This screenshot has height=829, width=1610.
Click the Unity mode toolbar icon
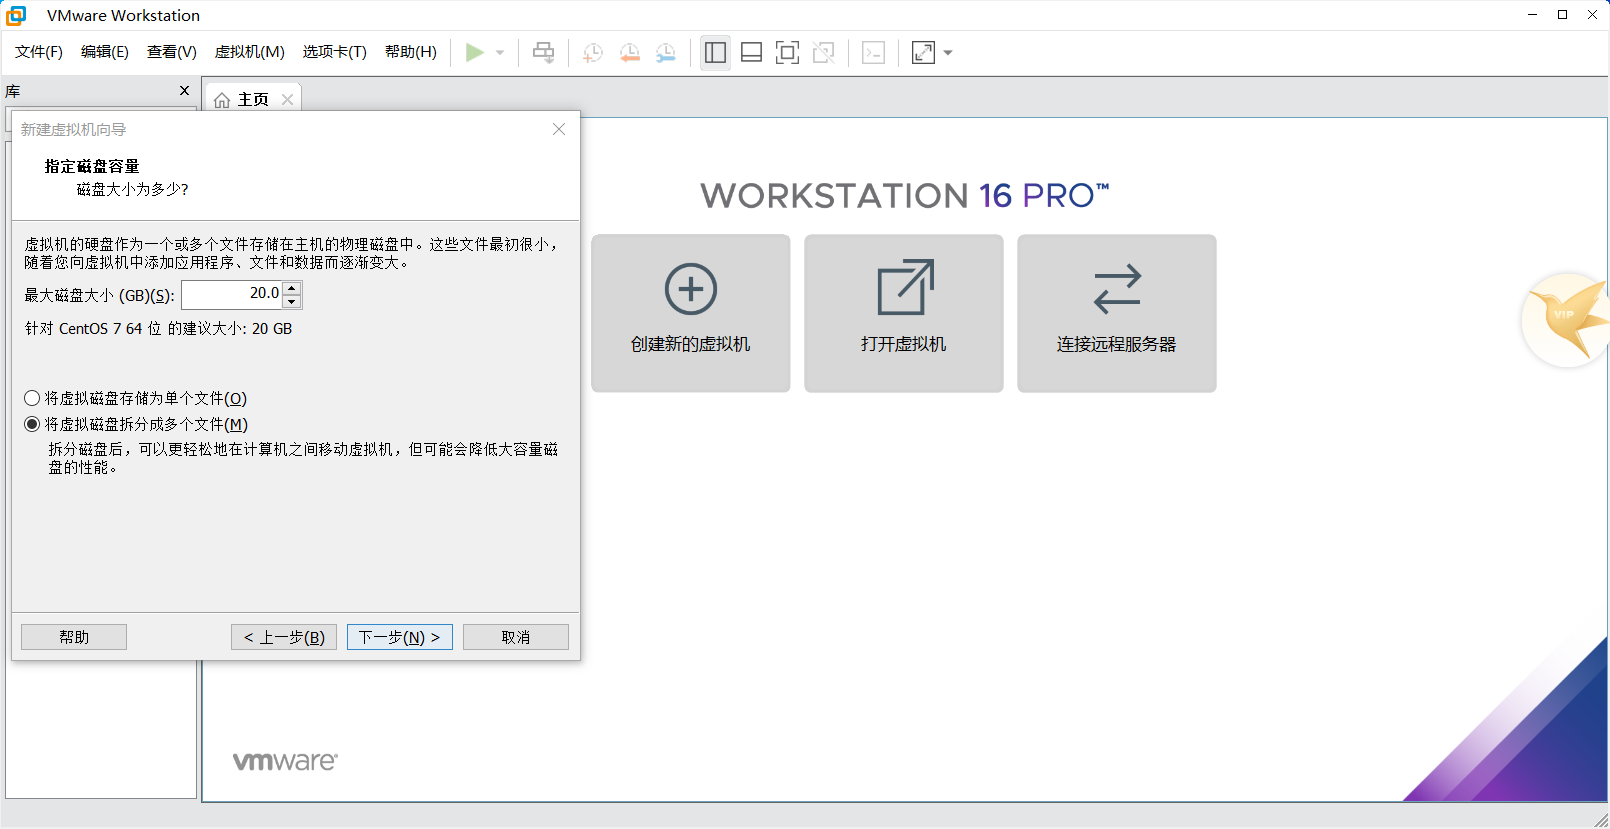pos(824,53)
